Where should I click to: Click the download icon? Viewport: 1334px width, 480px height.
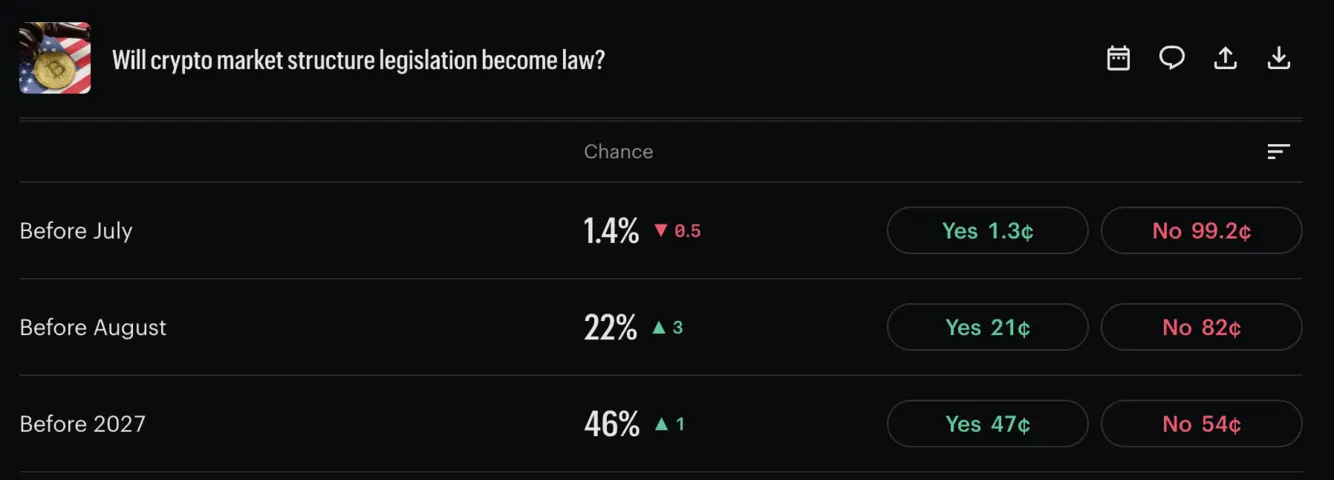click(x=1279, y=58)
